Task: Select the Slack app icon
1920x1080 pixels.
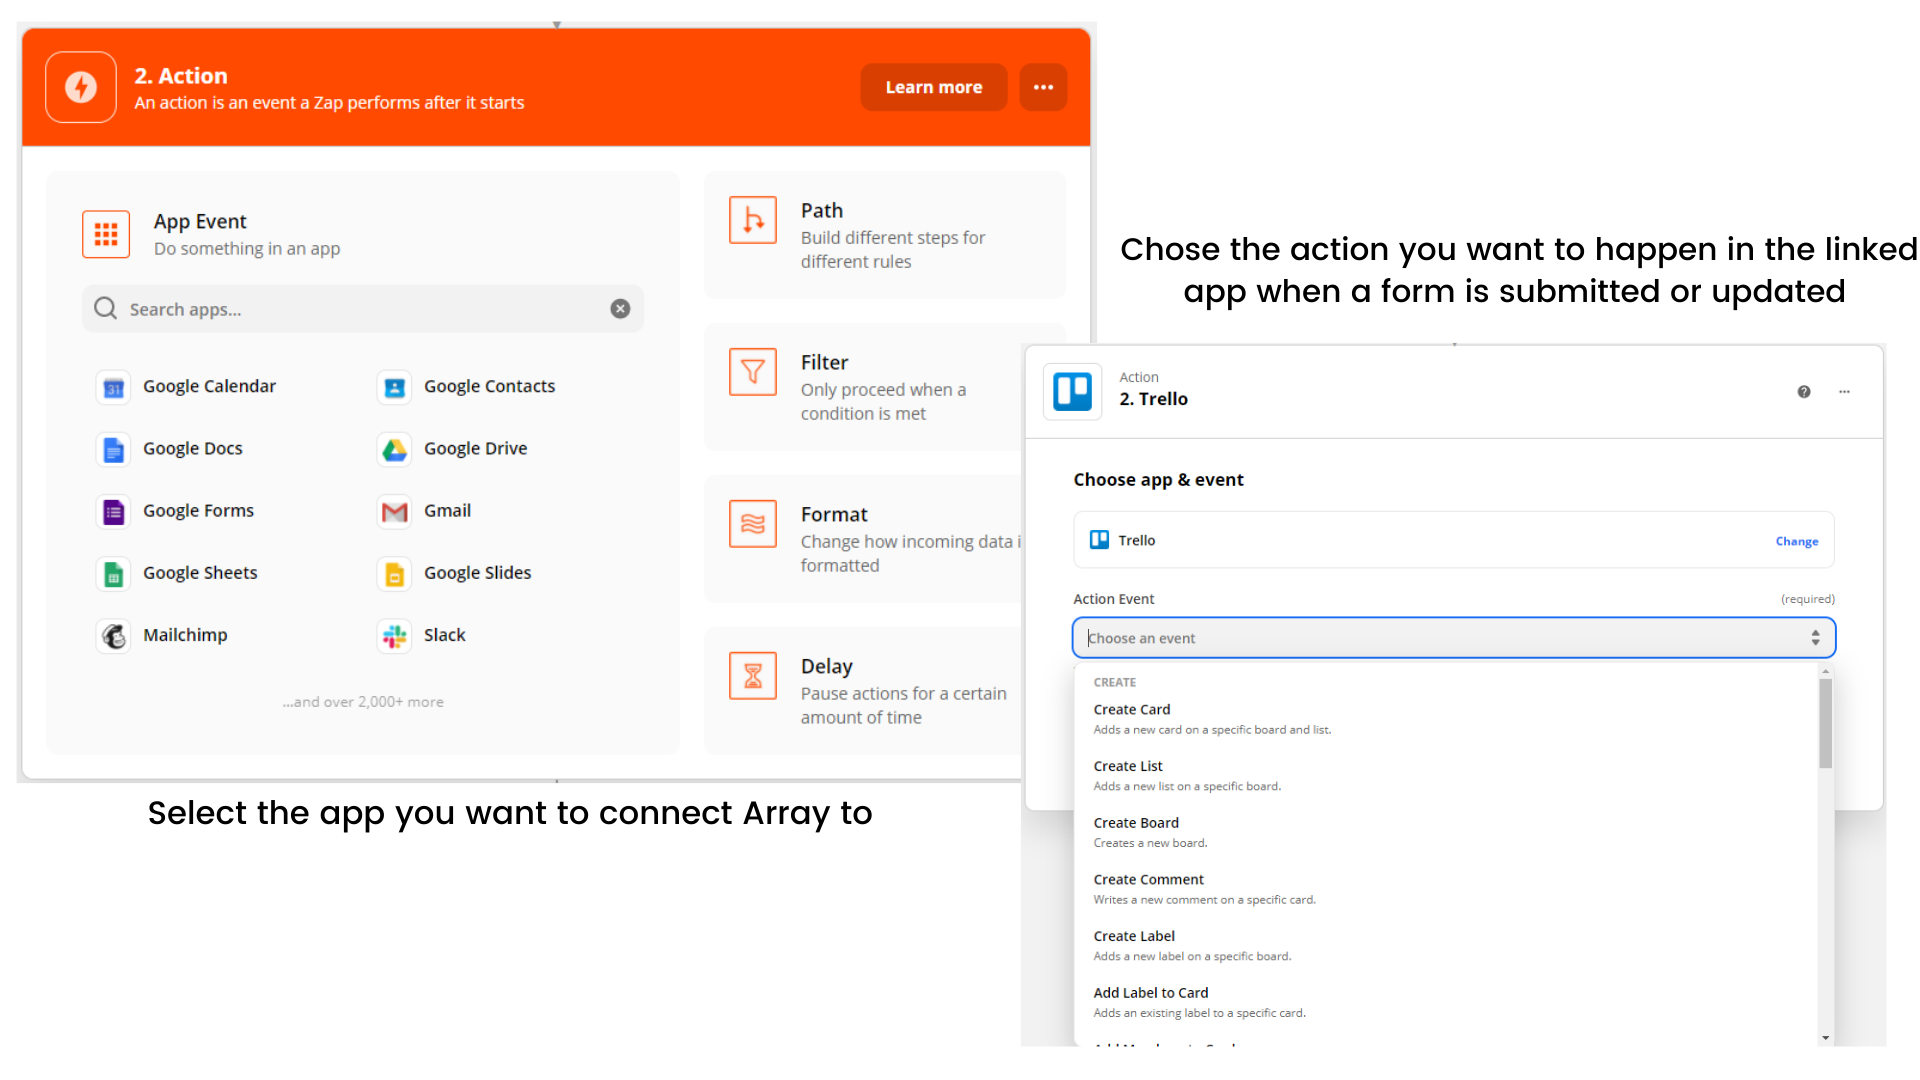Action: tap(394, 636)
